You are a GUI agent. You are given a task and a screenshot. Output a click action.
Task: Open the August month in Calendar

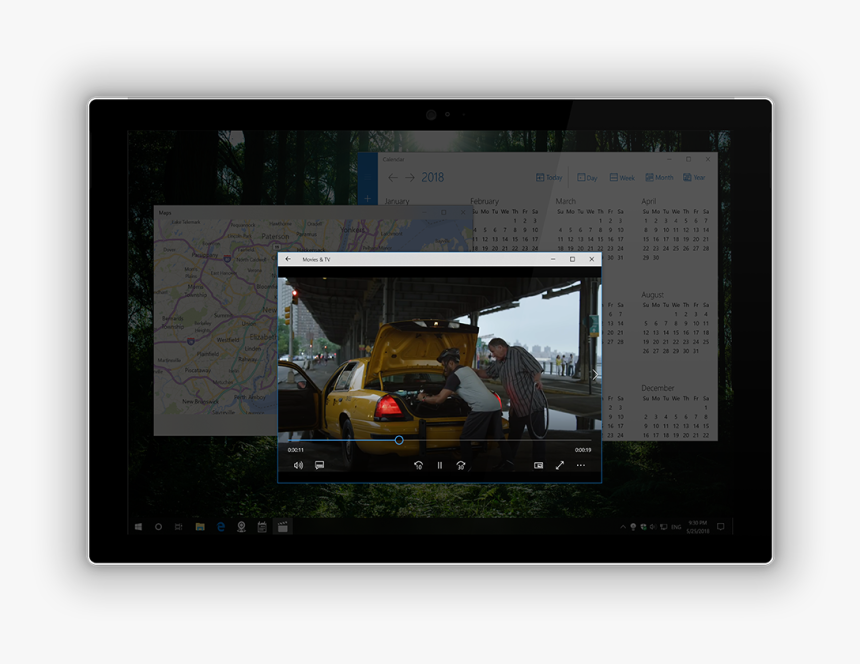tap(652, 295)
